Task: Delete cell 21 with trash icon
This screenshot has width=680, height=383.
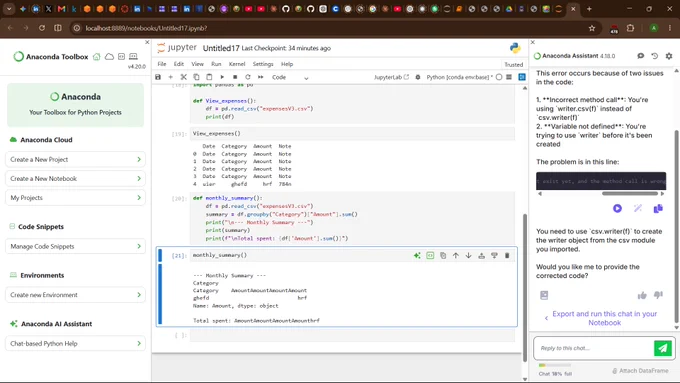Action: (507, 255)
